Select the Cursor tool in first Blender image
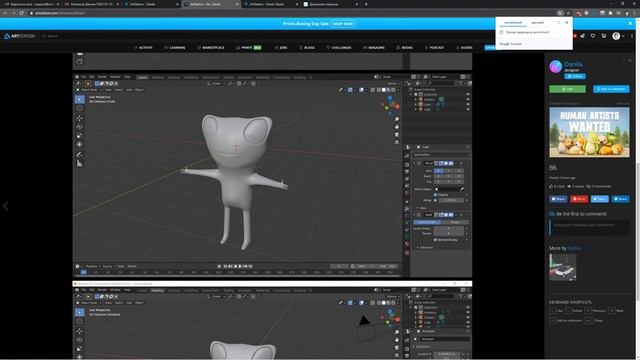Image resolution: width=640 pixels, height=360 pixels. tap(80, 109)
